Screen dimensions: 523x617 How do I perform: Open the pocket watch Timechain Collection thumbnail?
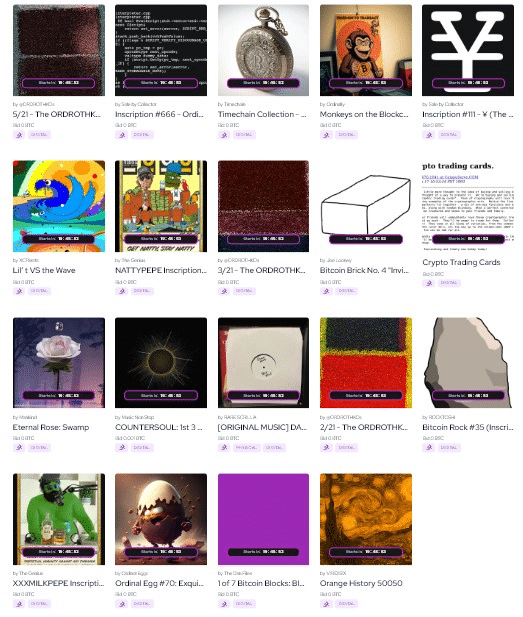pos(263,50)
